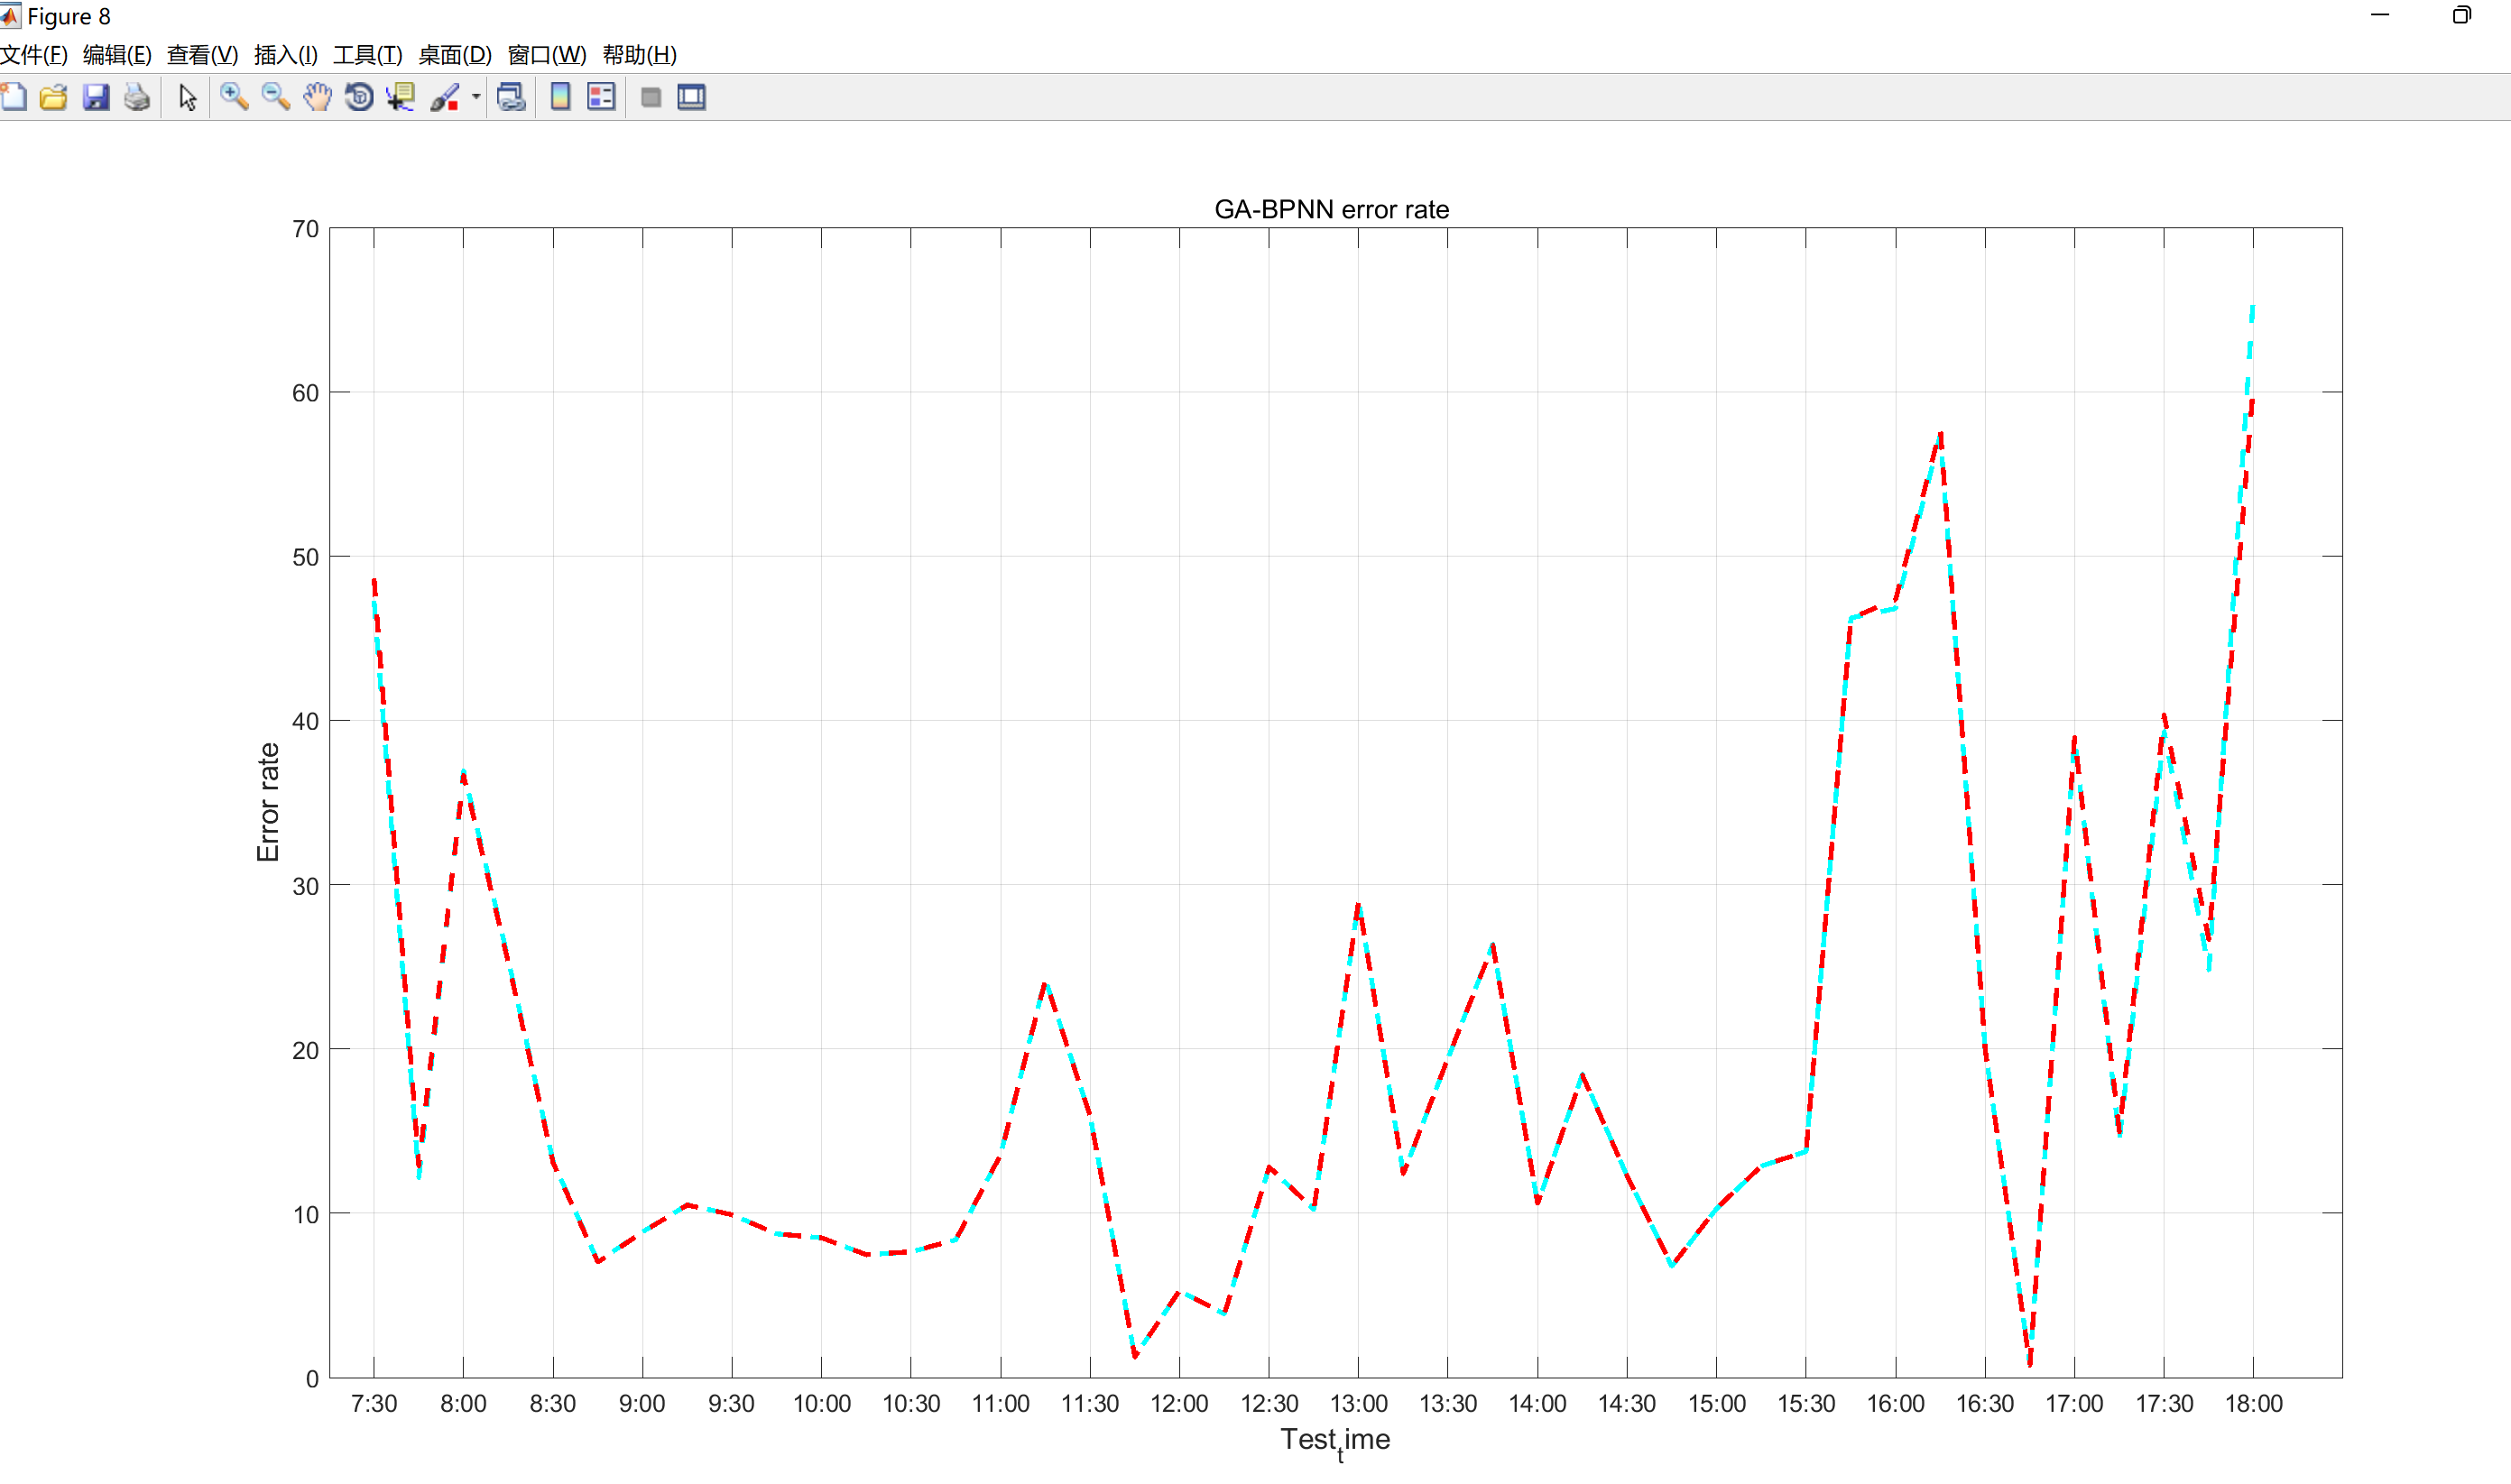
Task: Toggle the Data Cursor tool
Action: [401, 97]
